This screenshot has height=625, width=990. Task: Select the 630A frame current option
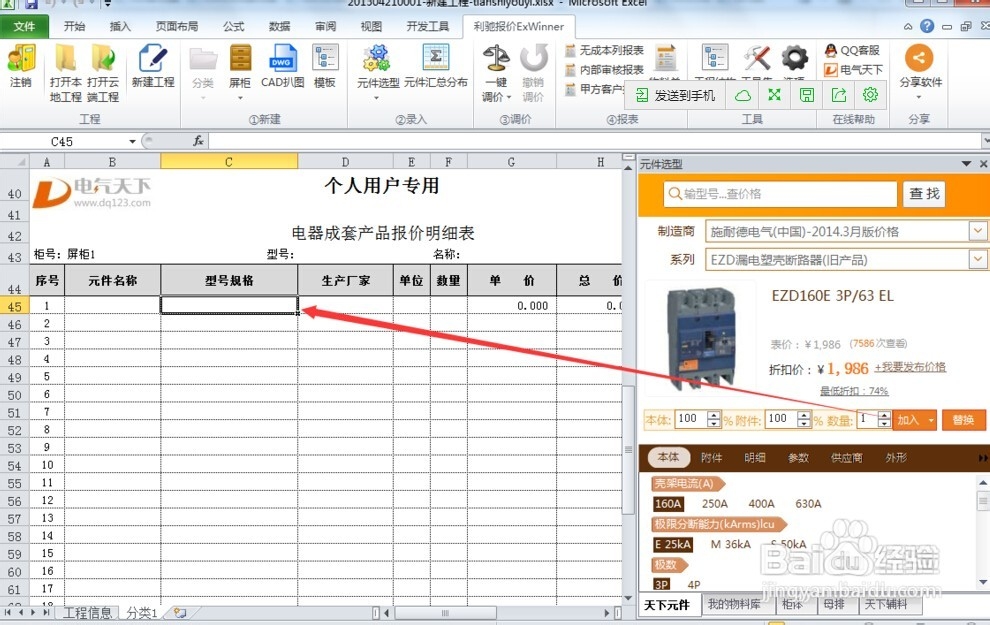pos(808,504)
